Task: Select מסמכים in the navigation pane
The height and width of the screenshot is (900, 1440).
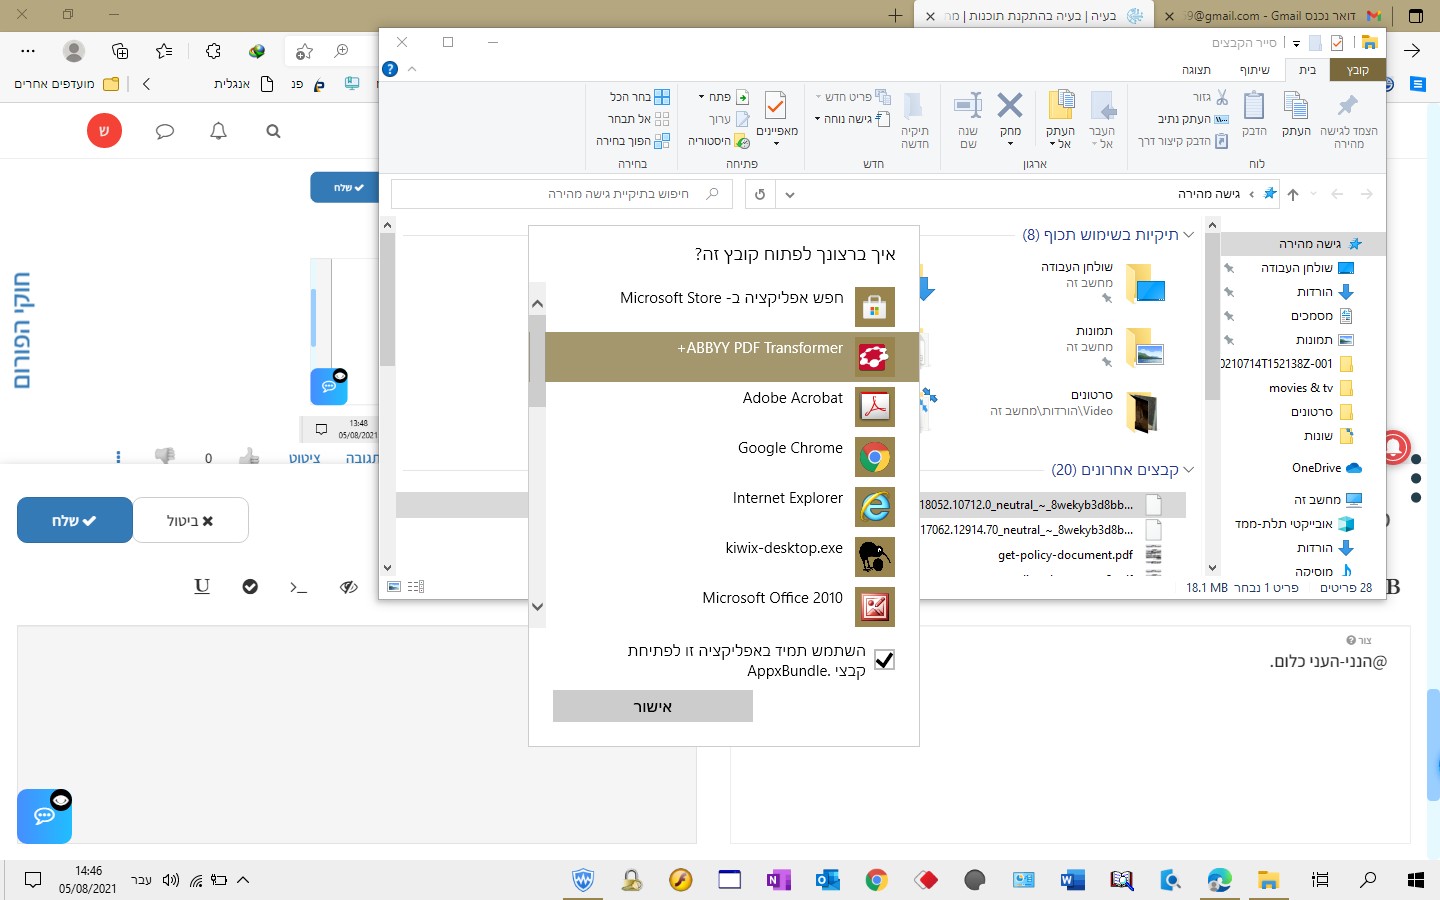Action: (1321, 316)
